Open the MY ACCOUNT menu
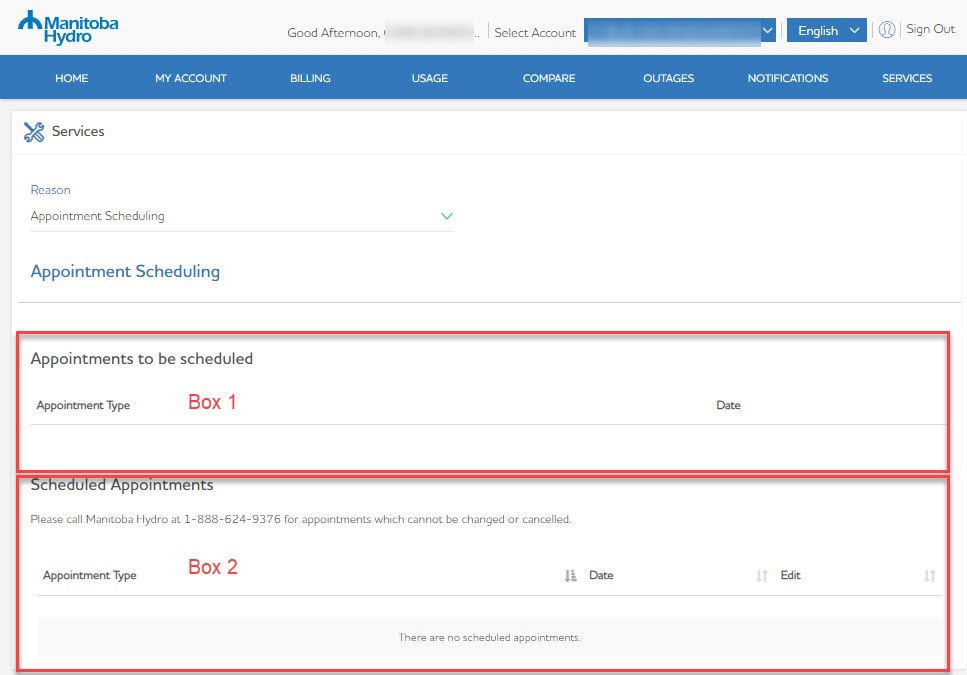Image resolution: width=967 pixels, height=675 pixels. tap(190, 78)
